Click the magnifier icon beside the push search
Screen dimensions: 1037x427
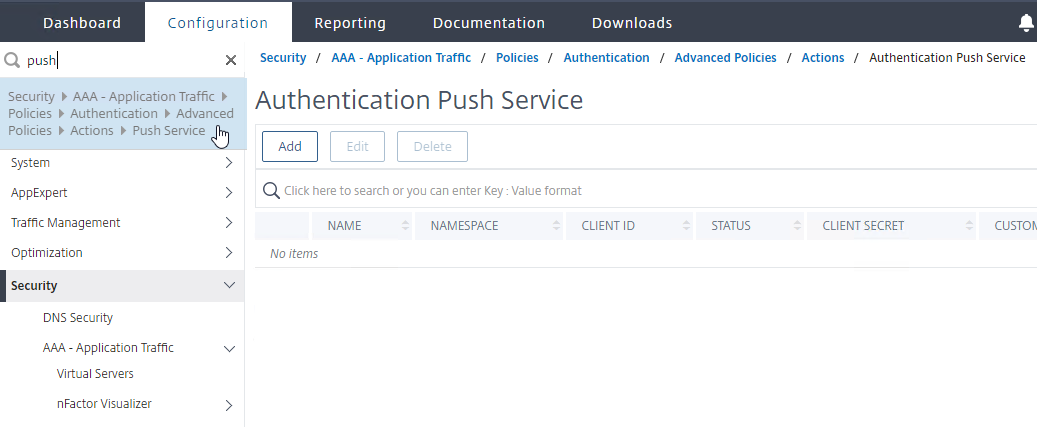[x=12, y=61]
